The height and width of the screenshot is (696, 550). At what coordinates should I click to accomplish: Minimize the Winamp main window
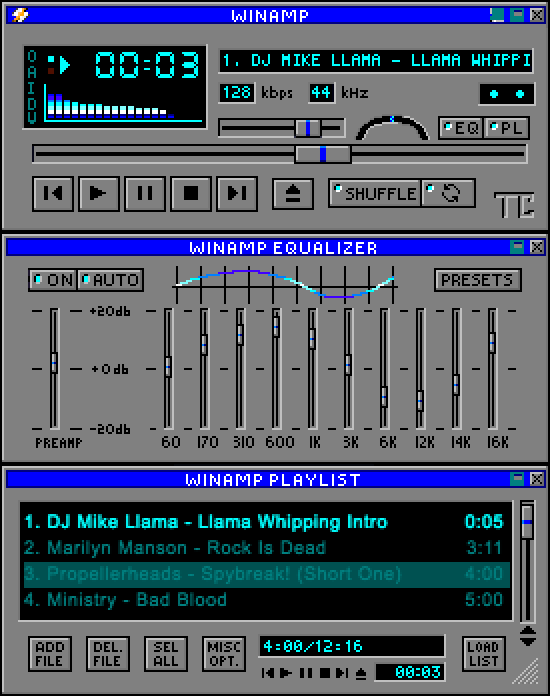click(497, 15)
